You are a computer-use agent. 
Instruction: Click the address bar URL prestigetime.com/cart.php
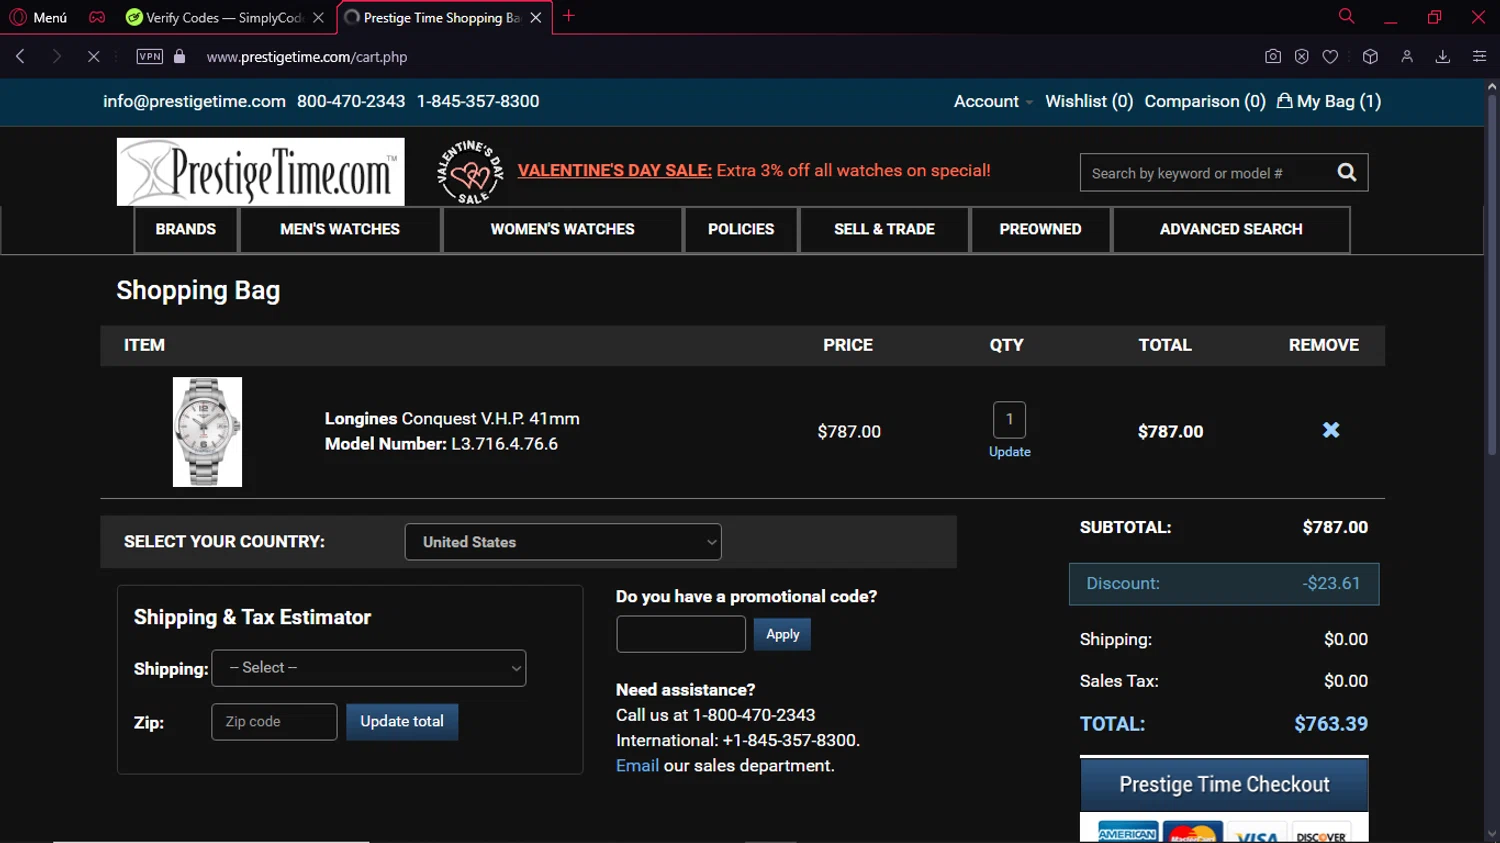click(x=307, y=57)
